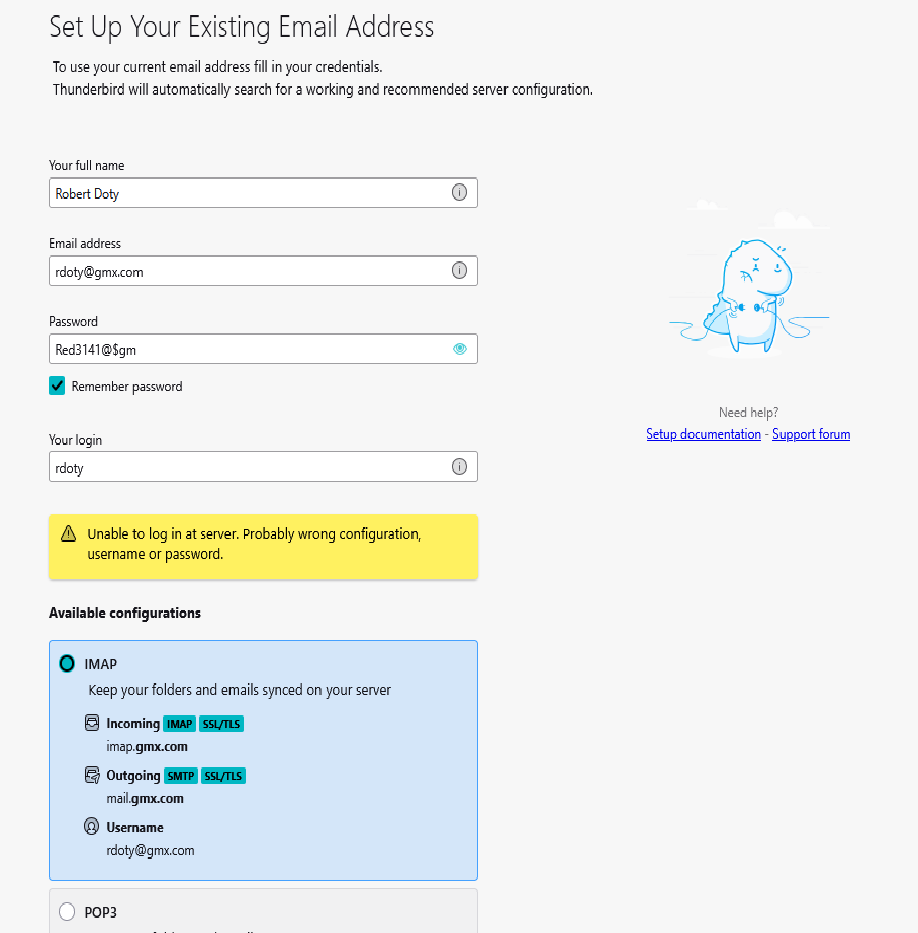Click the info icon in login field
This screenshot has width=918, height=933.
coord(459,467)
